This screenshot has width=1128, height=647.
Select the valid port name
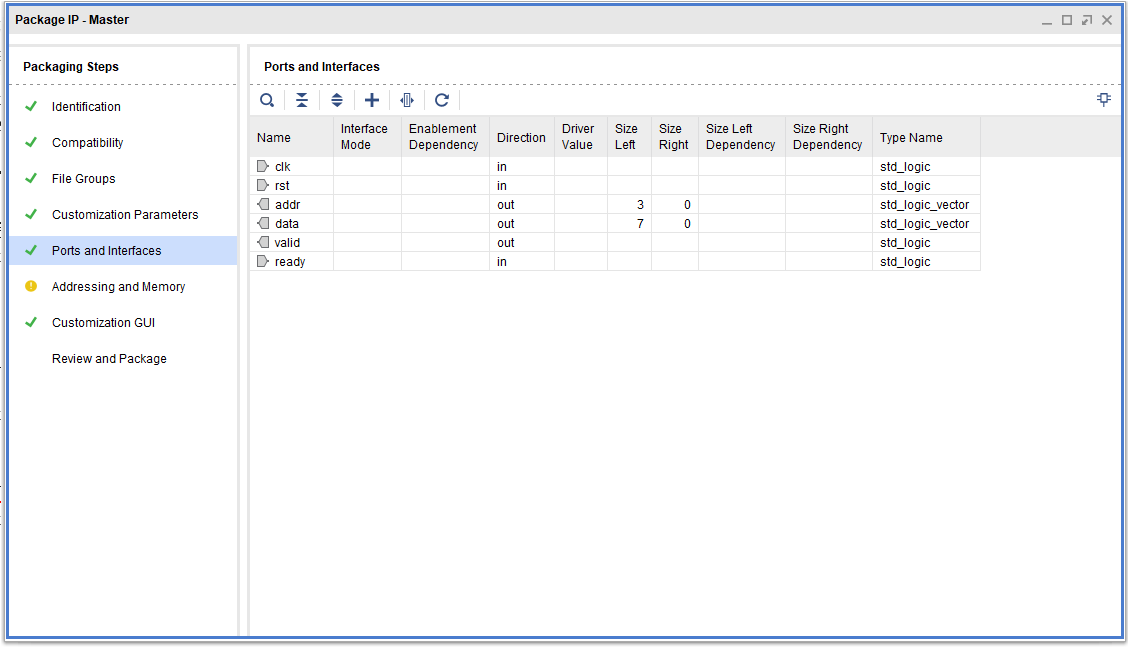[x=287, y=243]
